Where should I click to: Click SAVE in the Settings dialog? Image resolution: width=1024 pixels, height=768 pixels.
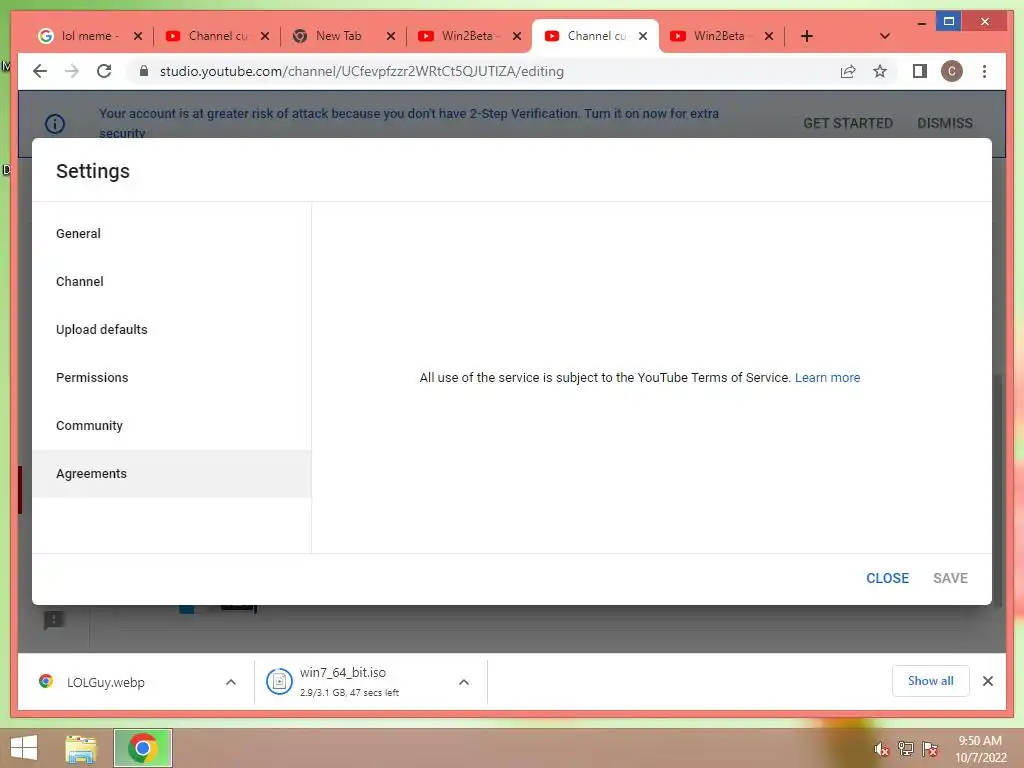950,578
